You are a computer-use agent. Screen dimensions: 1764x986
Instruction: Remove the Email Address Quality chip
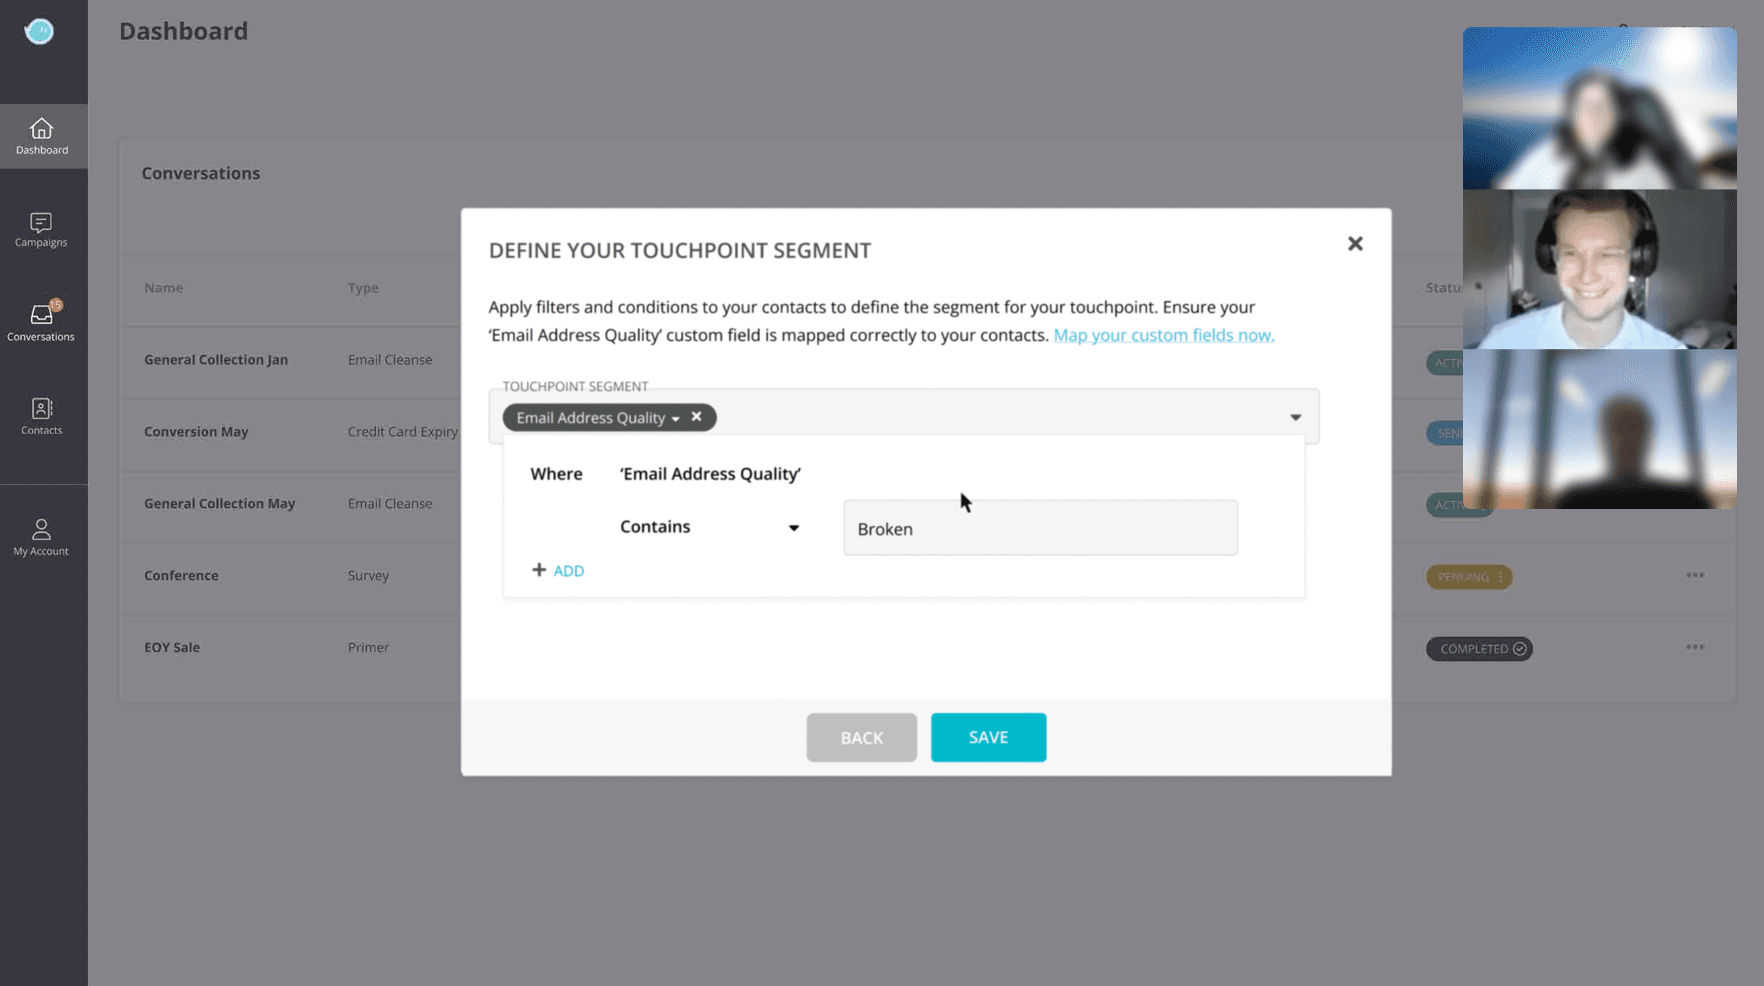coord(697,417)
